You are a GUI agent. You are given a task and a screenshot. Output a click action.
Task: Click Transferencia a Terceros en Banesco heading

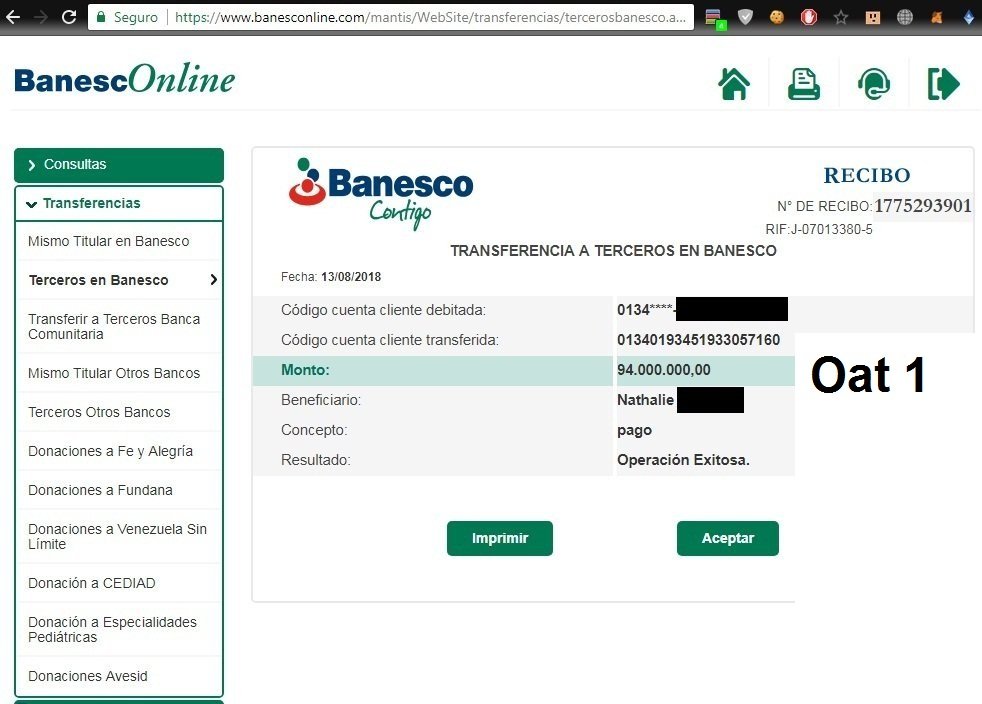[x=613, y=251]
